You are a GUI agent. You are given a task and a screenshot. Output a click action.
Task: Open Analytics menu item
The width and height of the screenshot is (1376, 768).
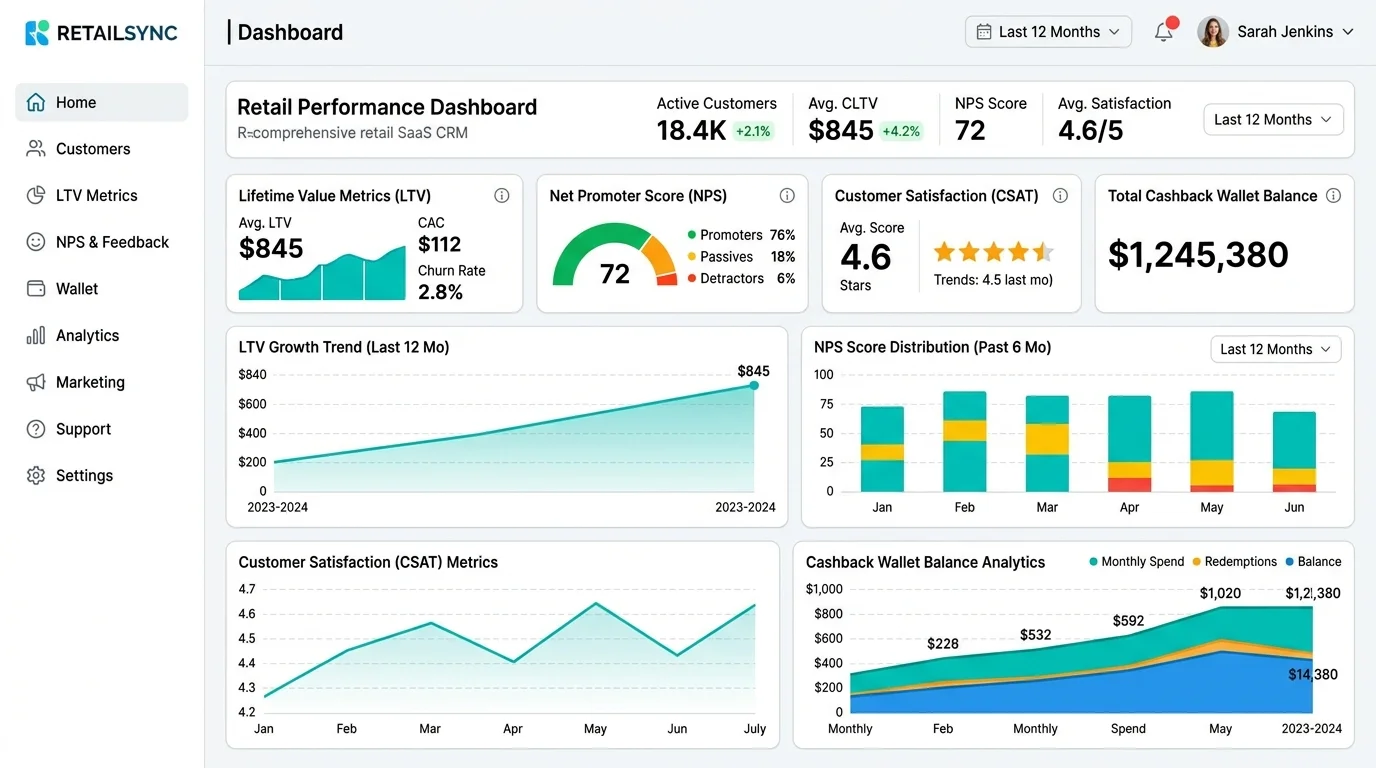(102, 335)
